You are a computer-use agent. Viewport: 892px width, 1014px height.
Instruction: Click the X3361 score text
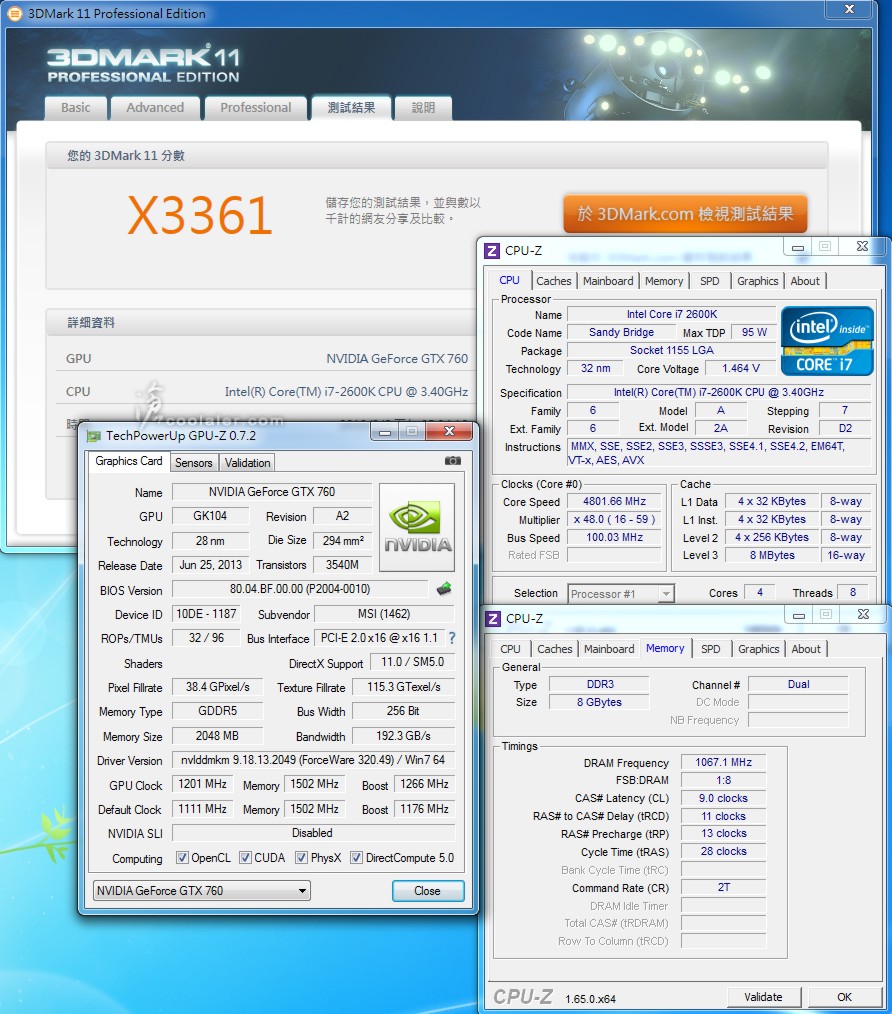200,215
